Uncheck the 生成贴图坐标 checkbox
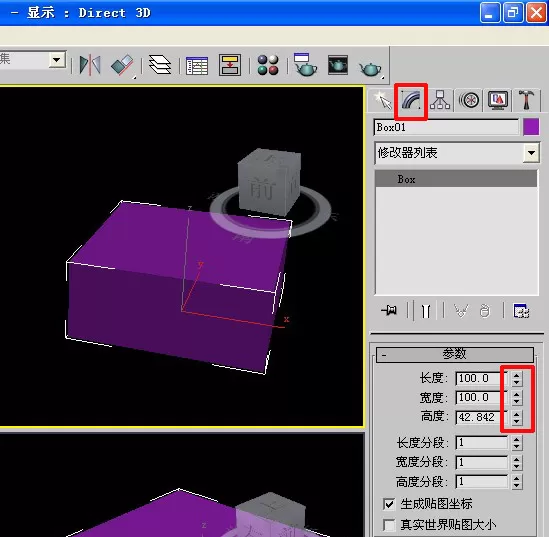Viewport: 549px width, 537px height. (x=389, y=504)
